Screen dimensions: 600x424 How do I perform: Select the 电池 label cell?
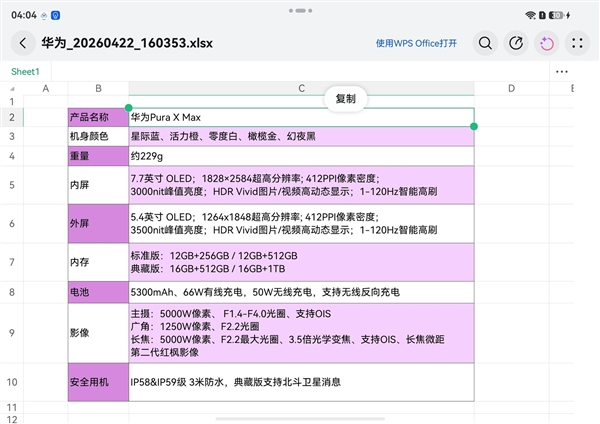(x=98, y=291)
